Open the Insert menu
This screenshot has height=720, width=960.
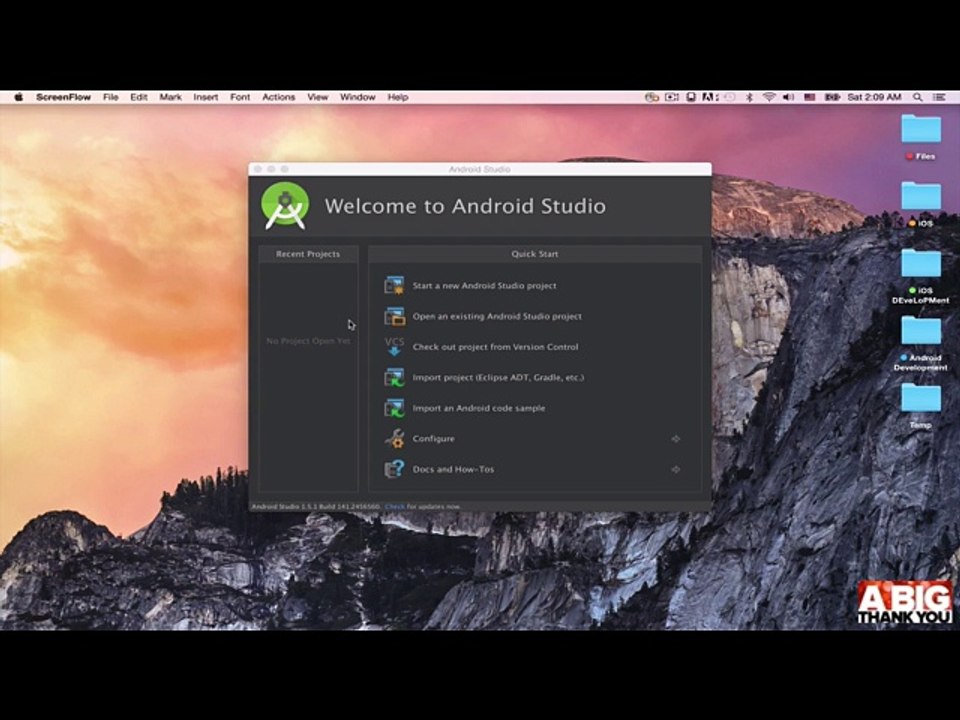[206, 97]
